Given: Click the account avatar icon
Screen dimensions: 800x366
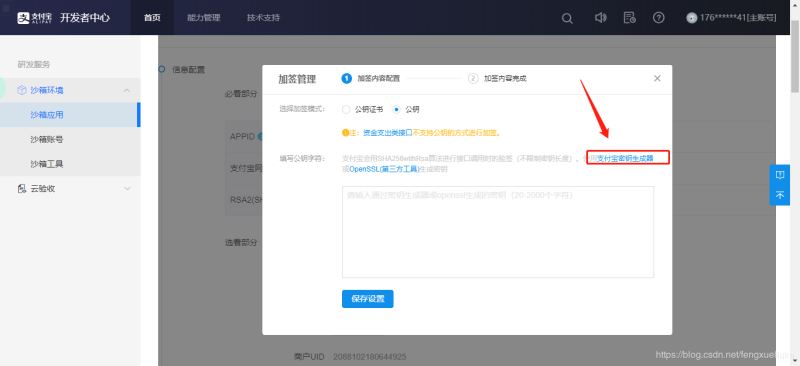Looking at the screenshot, I should 691,18.
